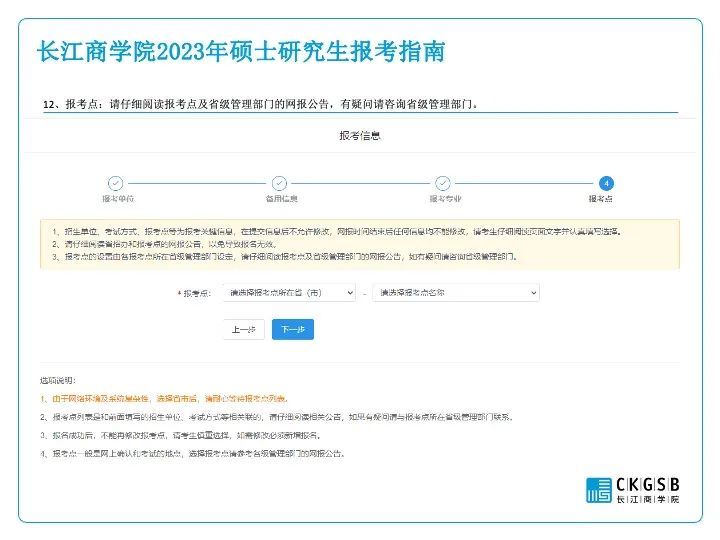Click the required 报考点 field label
Screen dimensions: 720x540
point(194,293)
